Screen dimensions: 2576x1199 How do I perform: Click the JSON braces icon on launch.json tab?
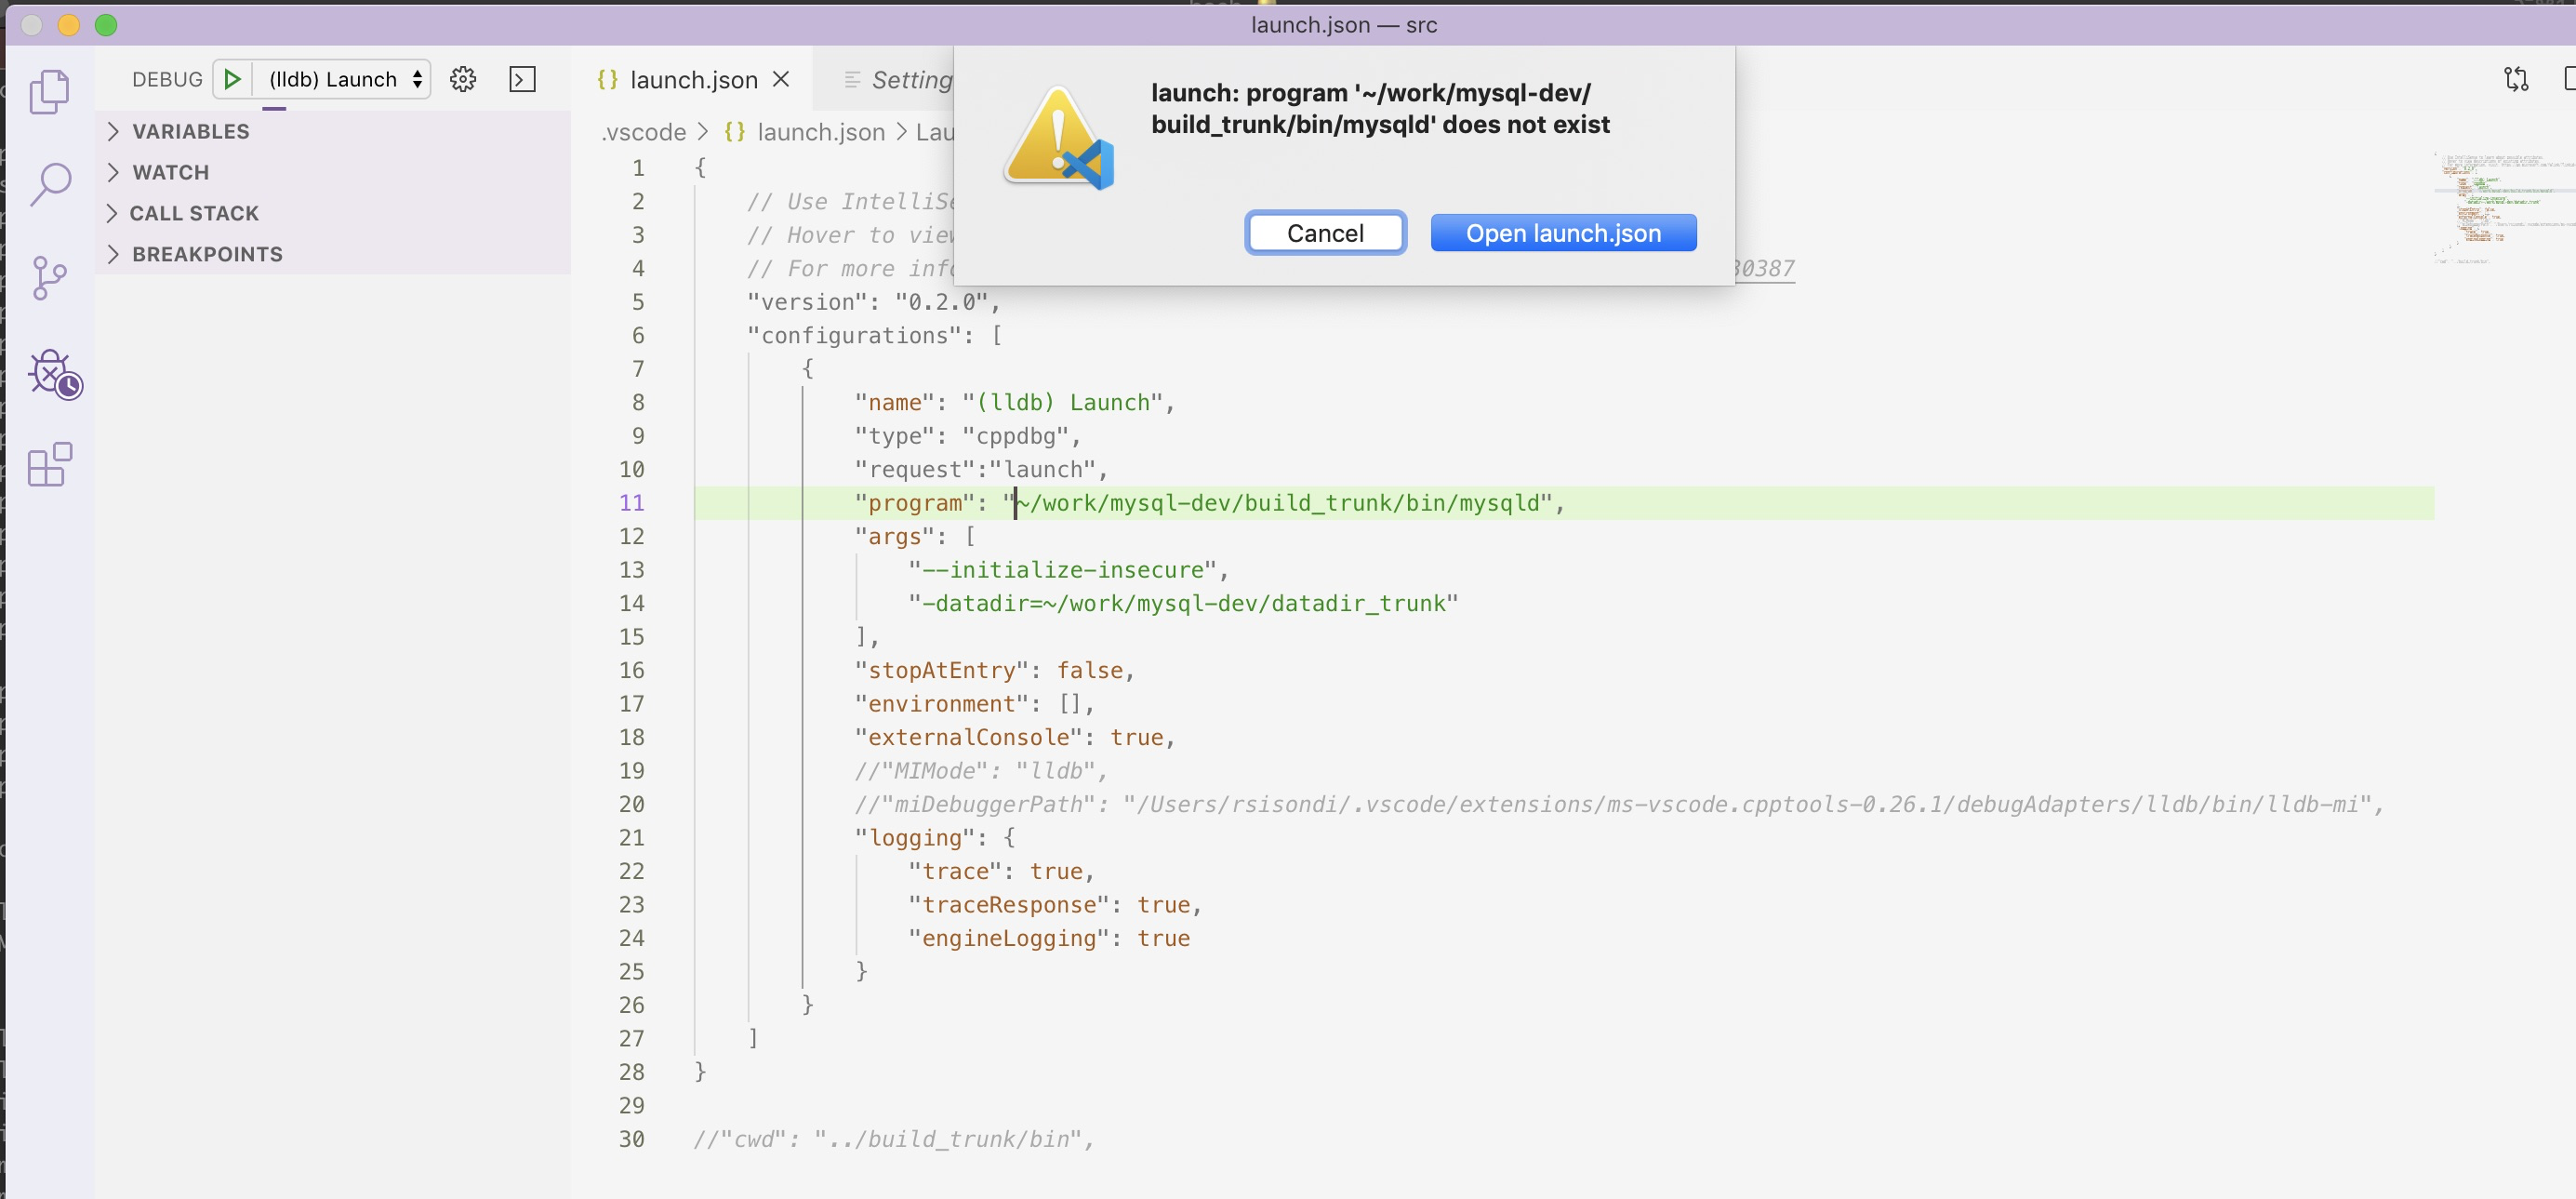click(x=606, y=79)
